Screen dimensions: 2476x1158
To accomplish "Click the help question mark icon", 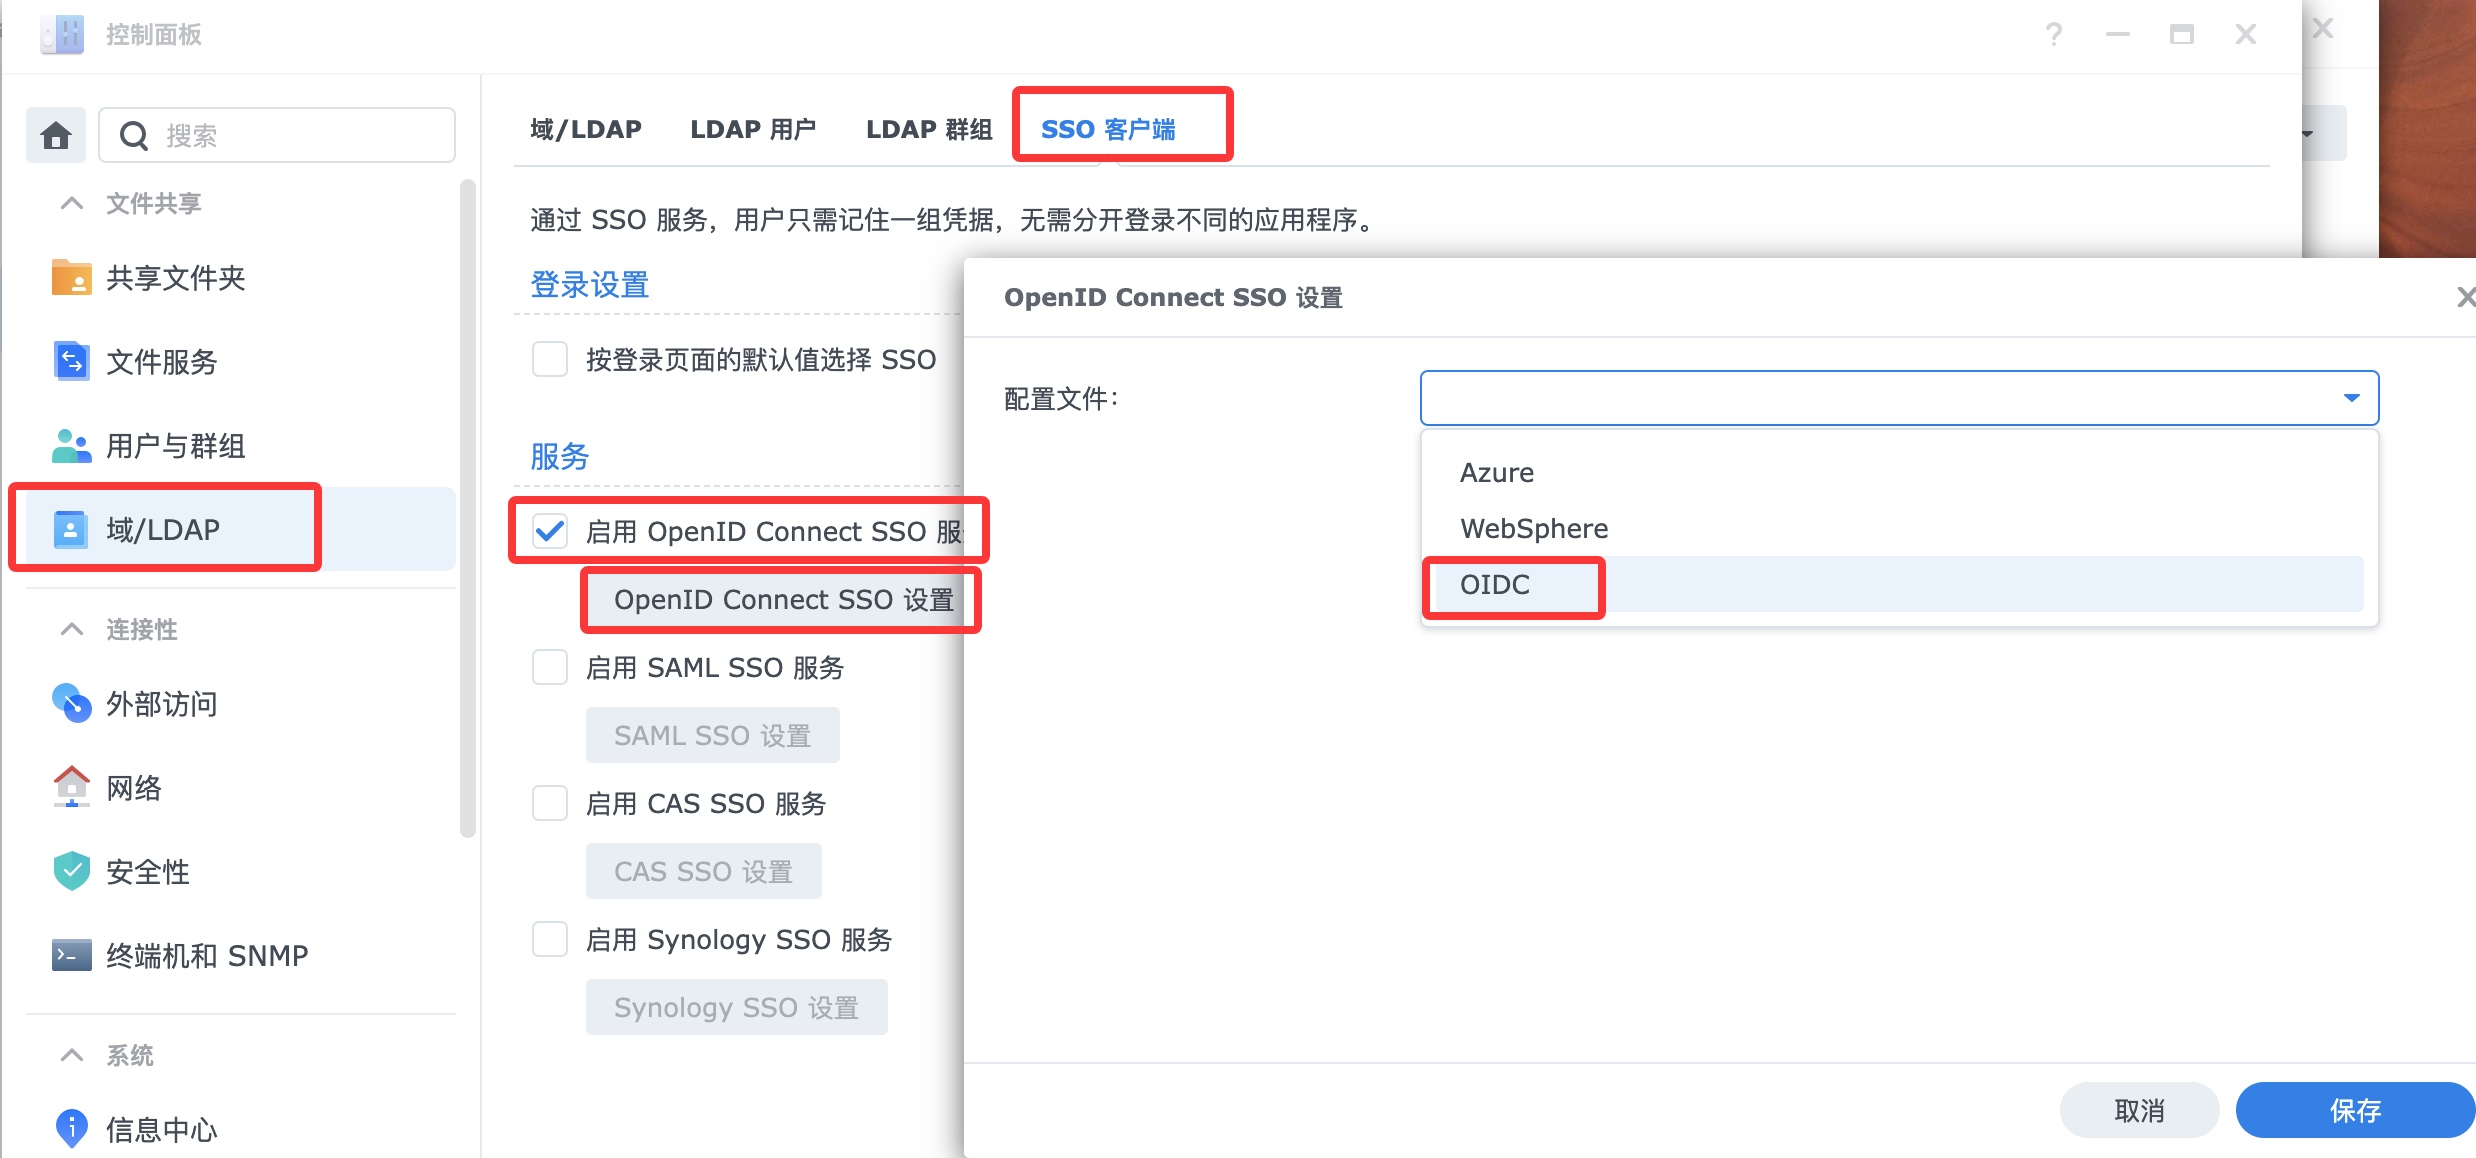I will coord(2054,35).
